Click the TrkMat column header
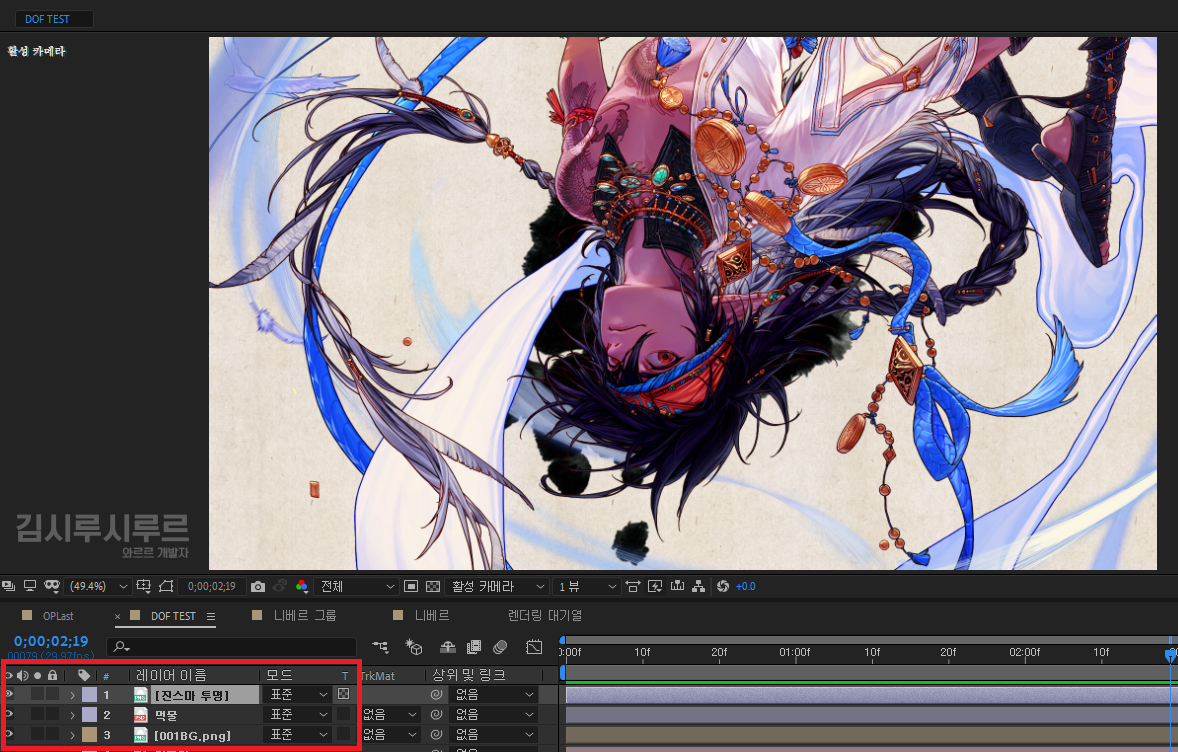Viewport: 1178px width, 752px height. pos(378,676)
